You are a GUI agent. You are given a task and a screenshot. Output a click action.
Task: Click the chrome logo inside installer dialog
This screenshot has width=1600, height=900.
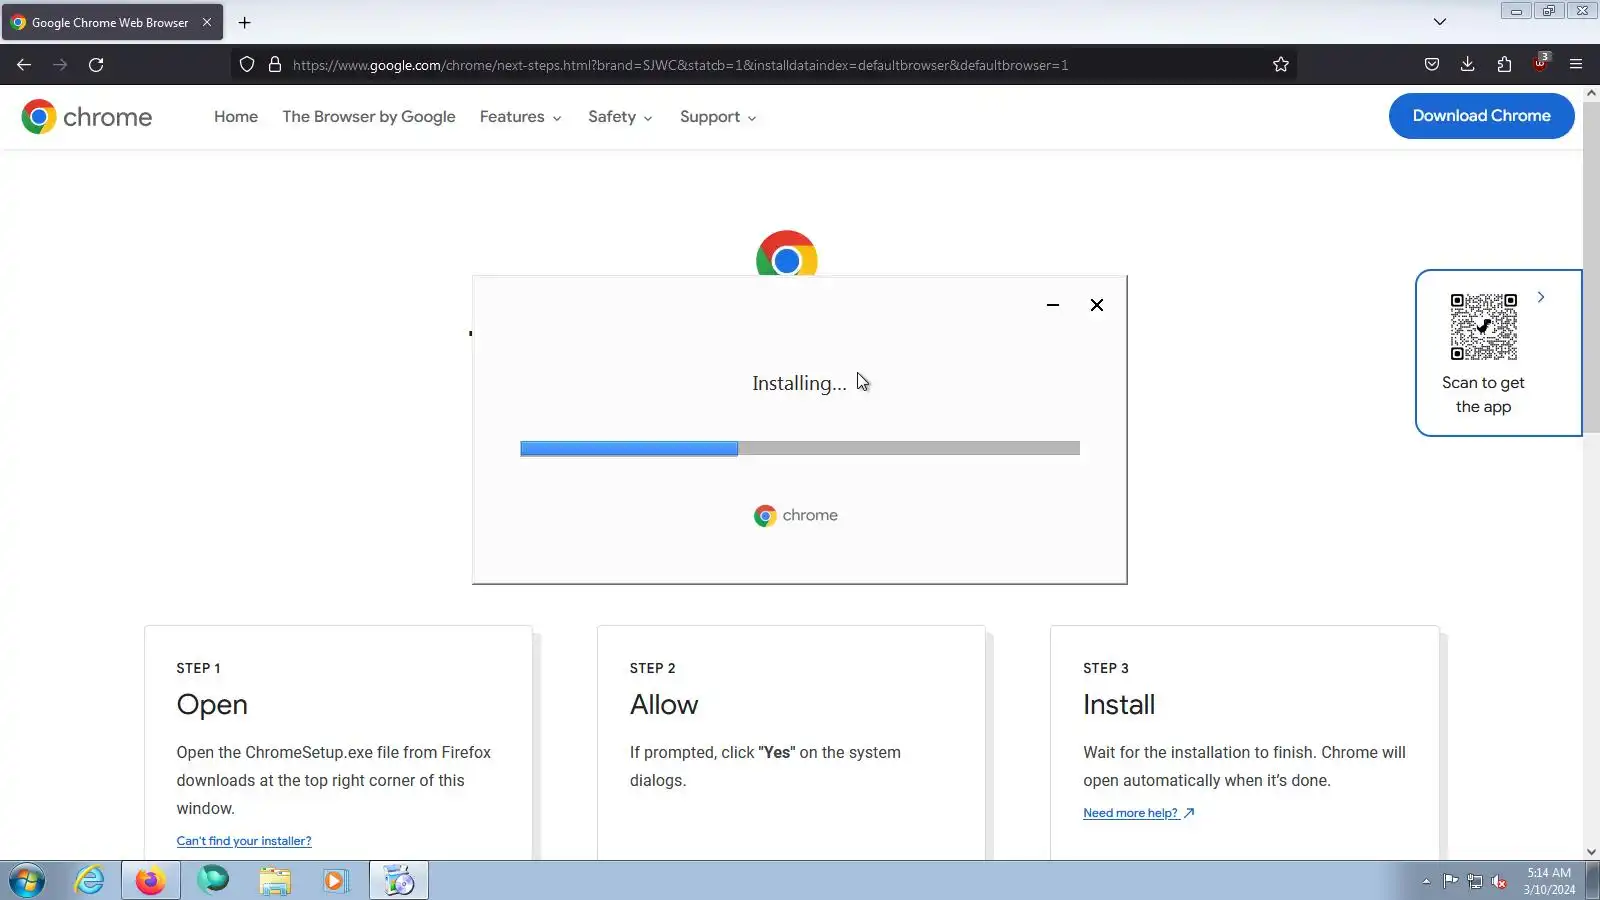point(796,516)
